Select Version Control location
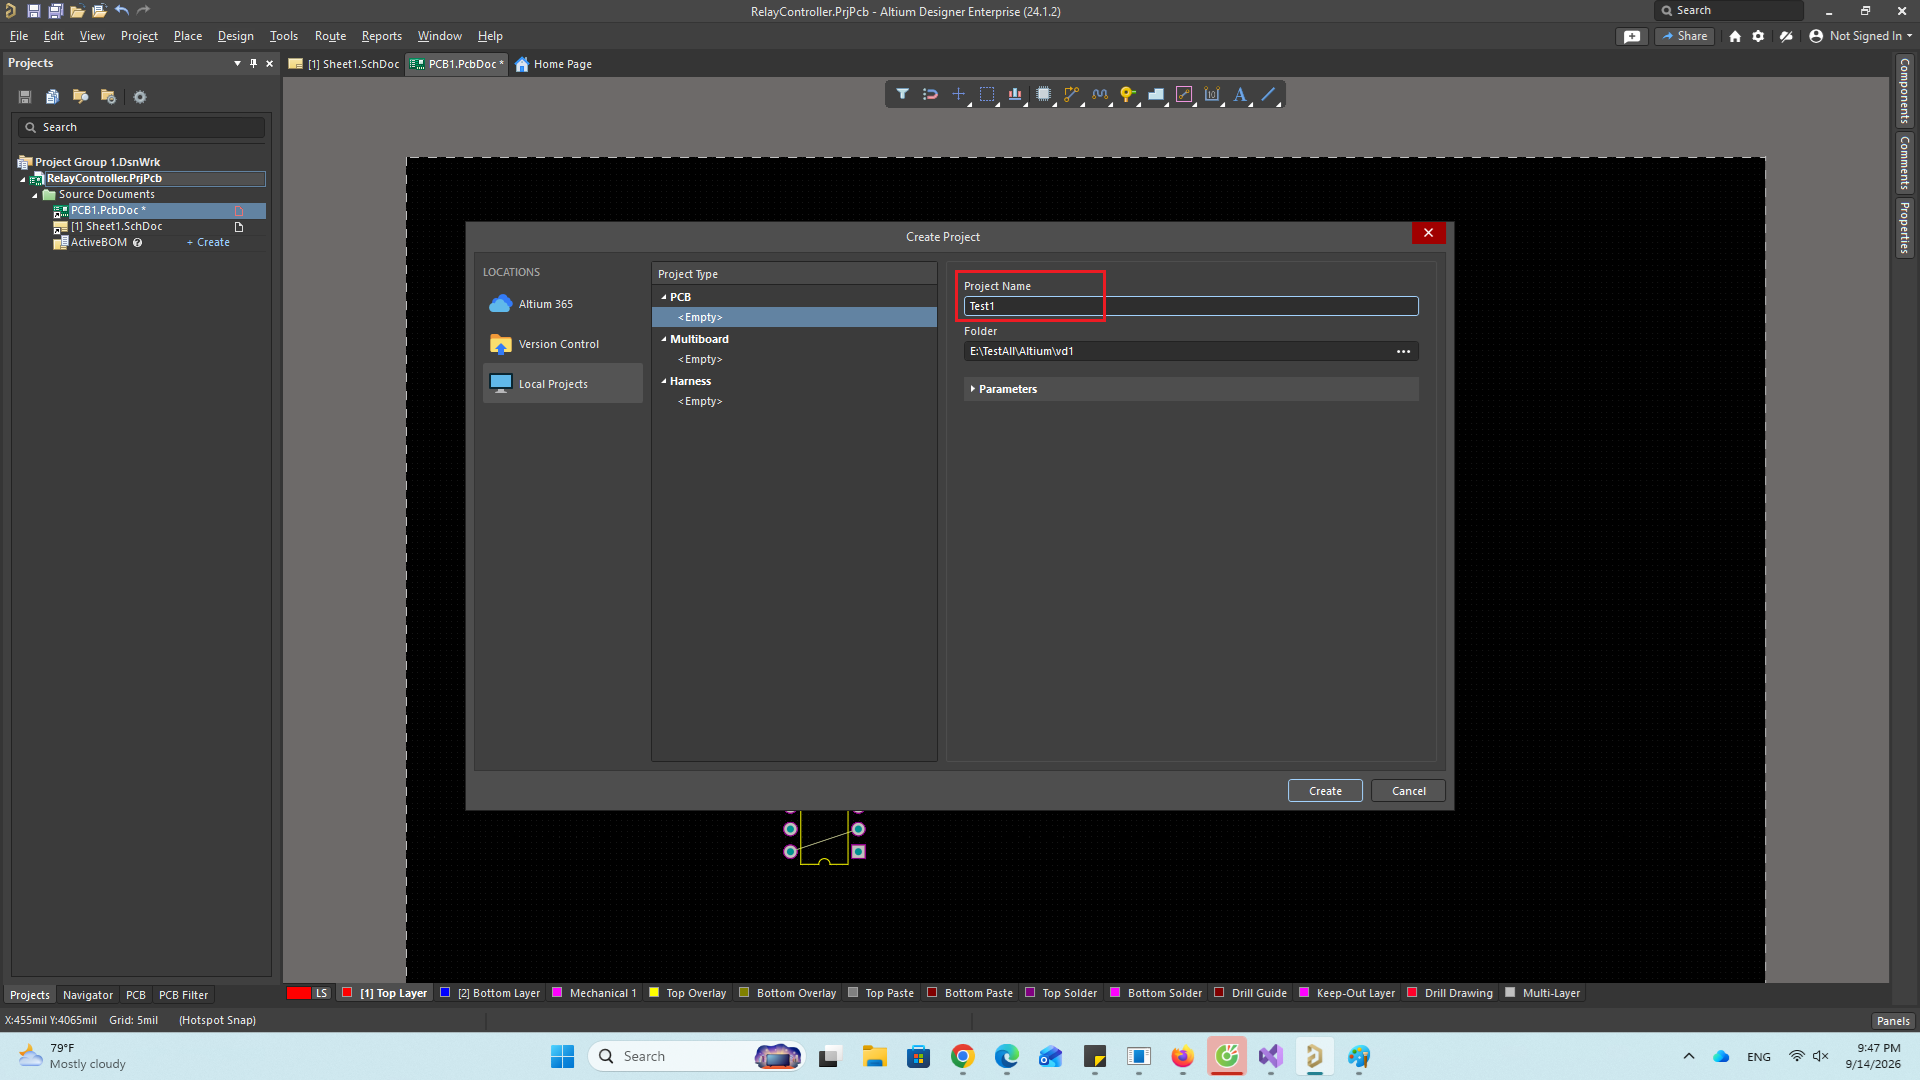The image size is (1920, 1080). pyautogui.click(x=562, y=344)
